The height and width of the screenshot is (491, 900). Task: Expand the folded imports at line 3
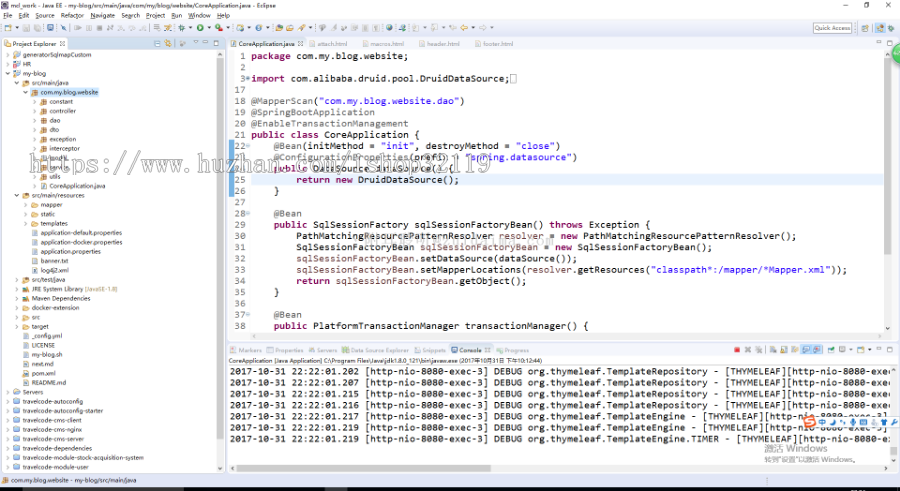point(248,78)
